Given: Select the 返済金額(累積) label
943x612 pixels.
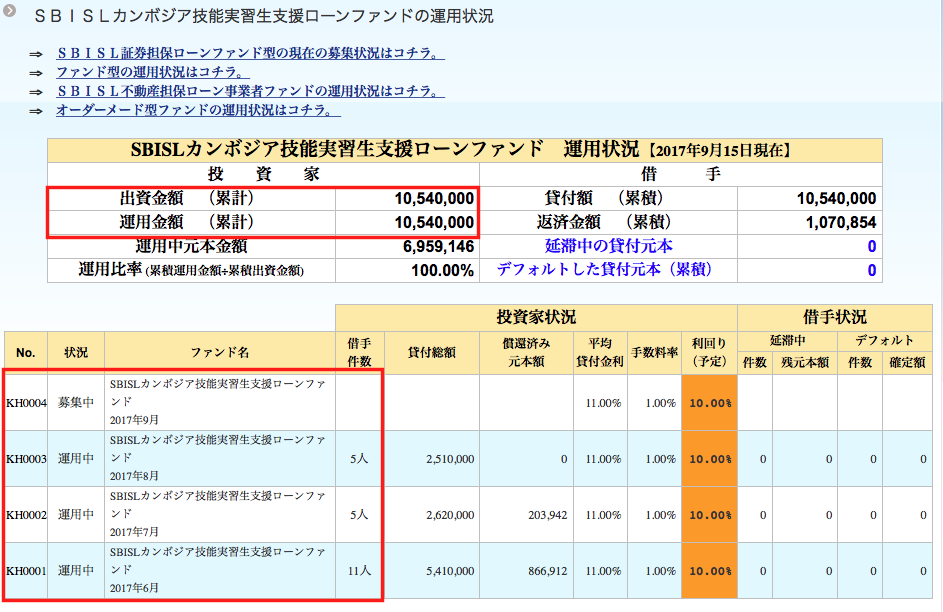Looking at the screenshot, I should (604, 222).
